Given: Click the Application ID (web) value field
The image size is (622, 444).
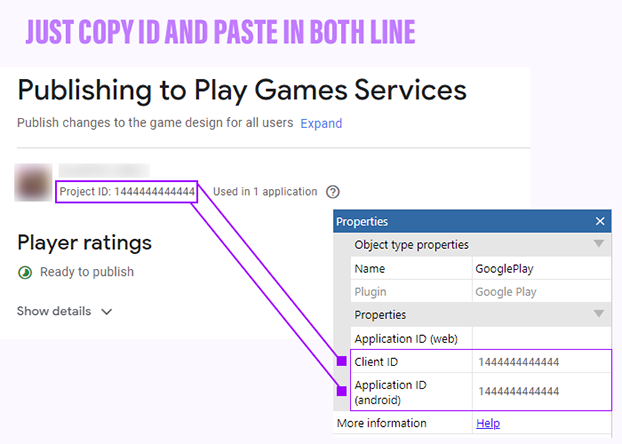Looking at the screenshot, I should pos(541,338).
